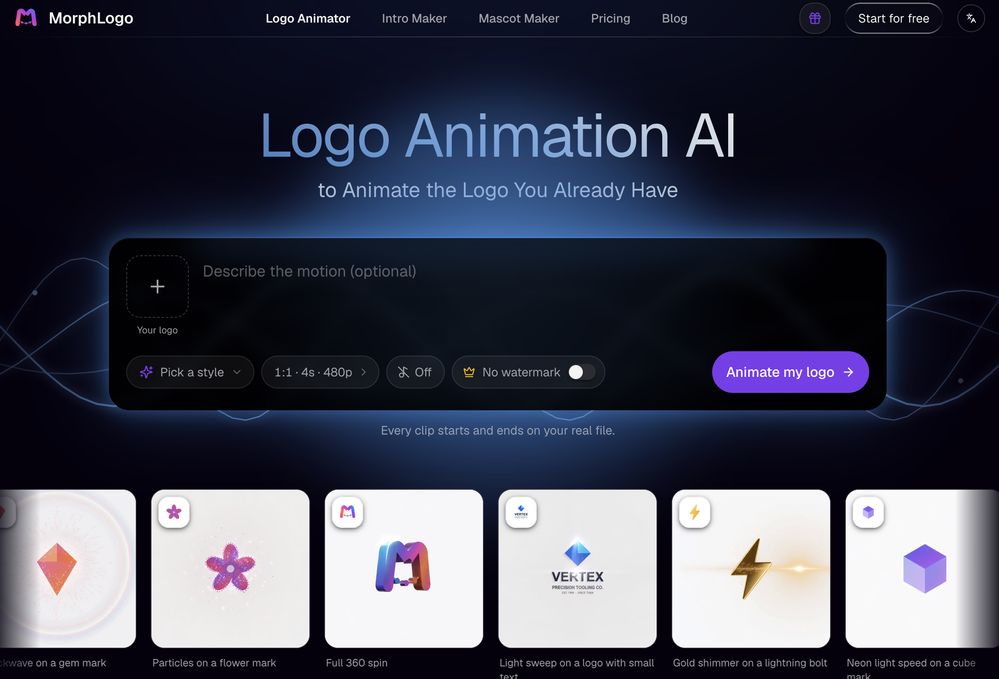
Task: Expand the Pick a style dropdown
Action: (x=190, y=372)
